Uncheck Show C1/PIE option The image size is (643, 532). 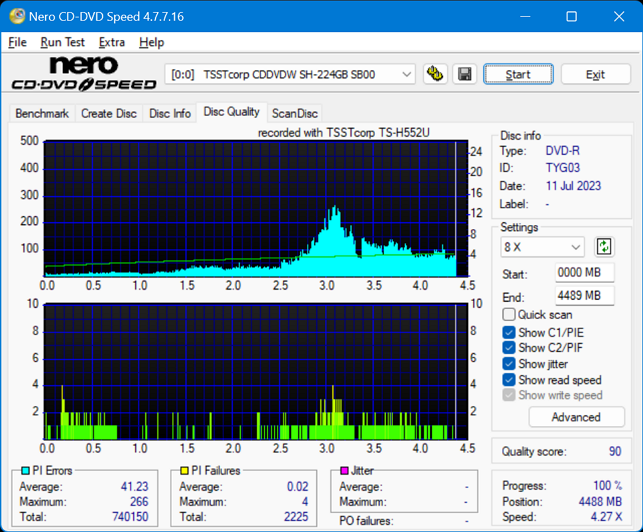click(508, 332)
